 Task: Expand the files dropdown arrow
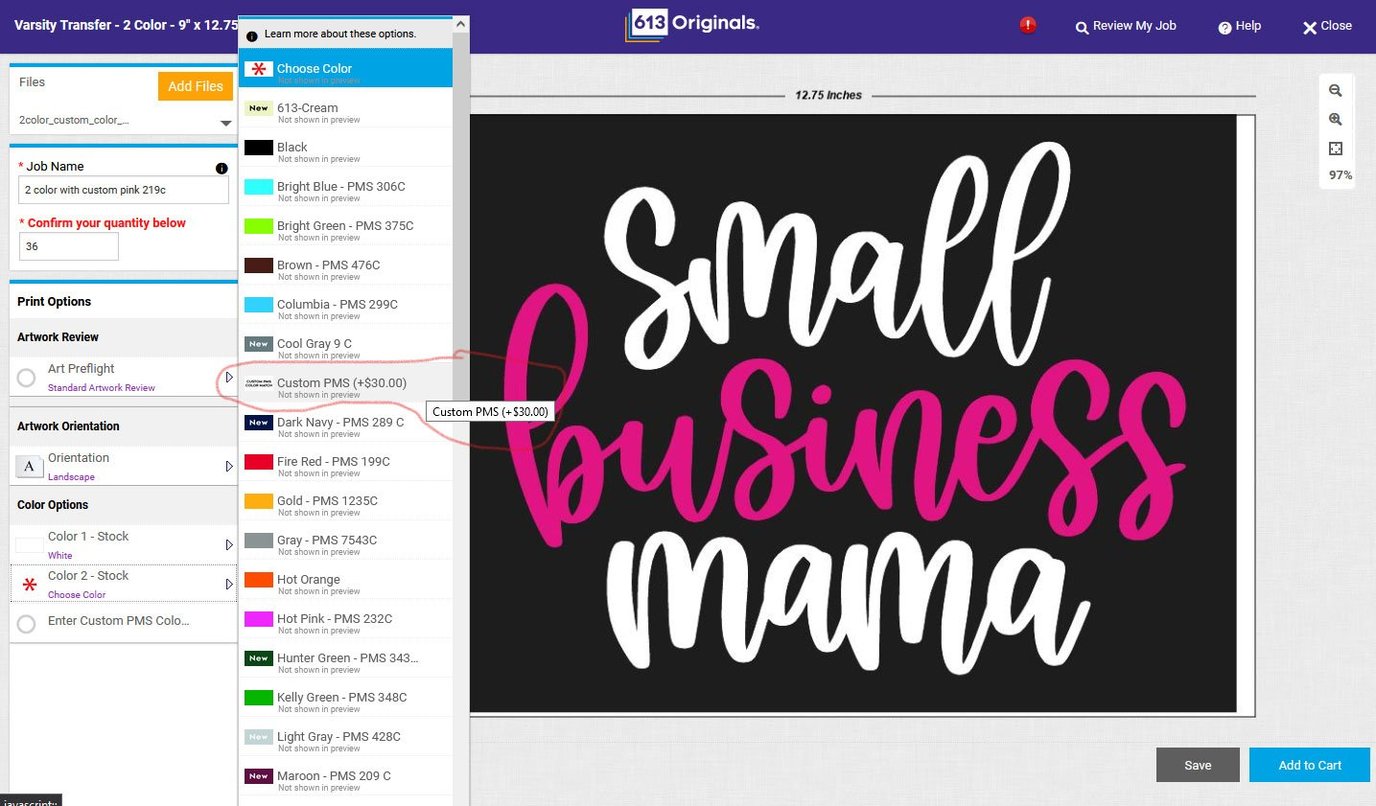click(x=226, y=123)
